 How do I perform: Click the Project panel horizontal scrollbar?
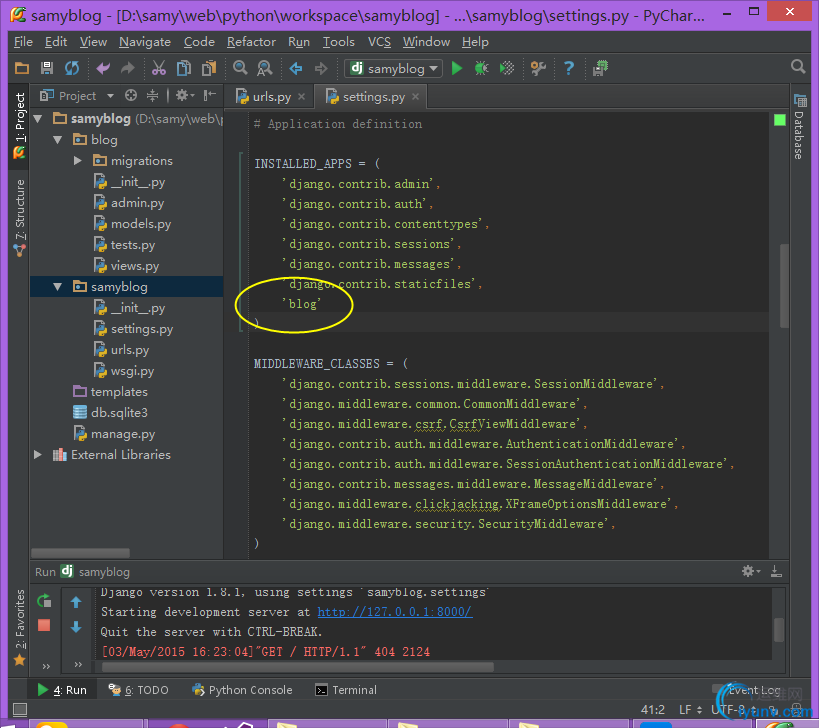point(80,553)
